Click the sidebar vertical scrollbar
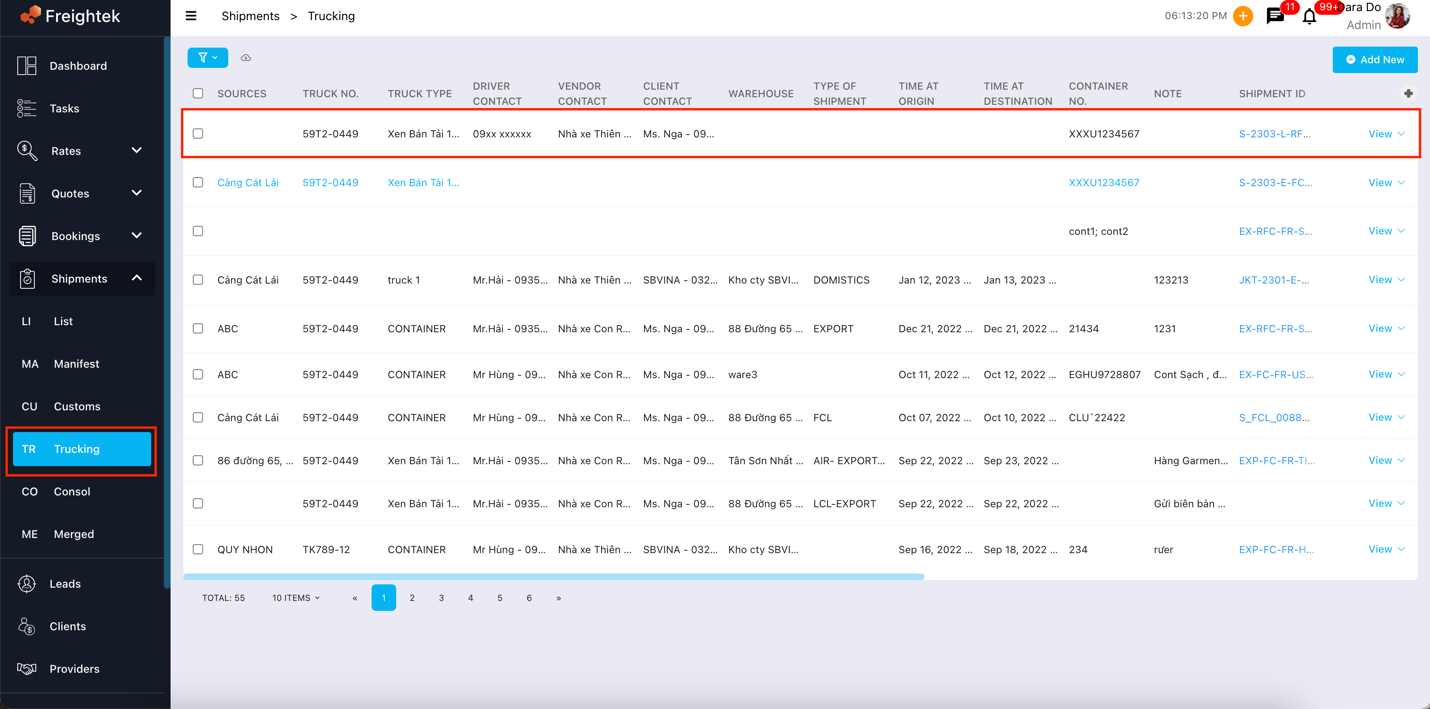Viewport: 1430px width, 709px height. click(x=166, y=312)
